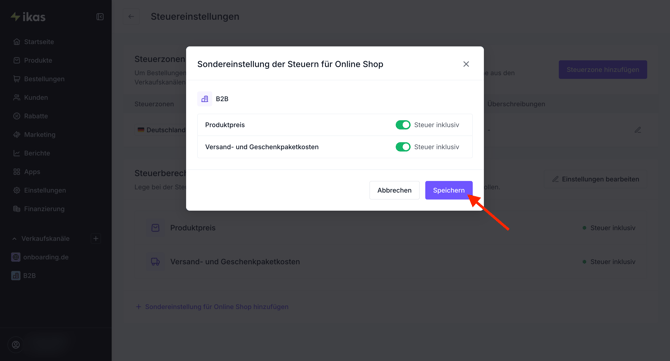670x361 pixels.
Task: Click the Berichte chart icon
Action: click(17, 153)
